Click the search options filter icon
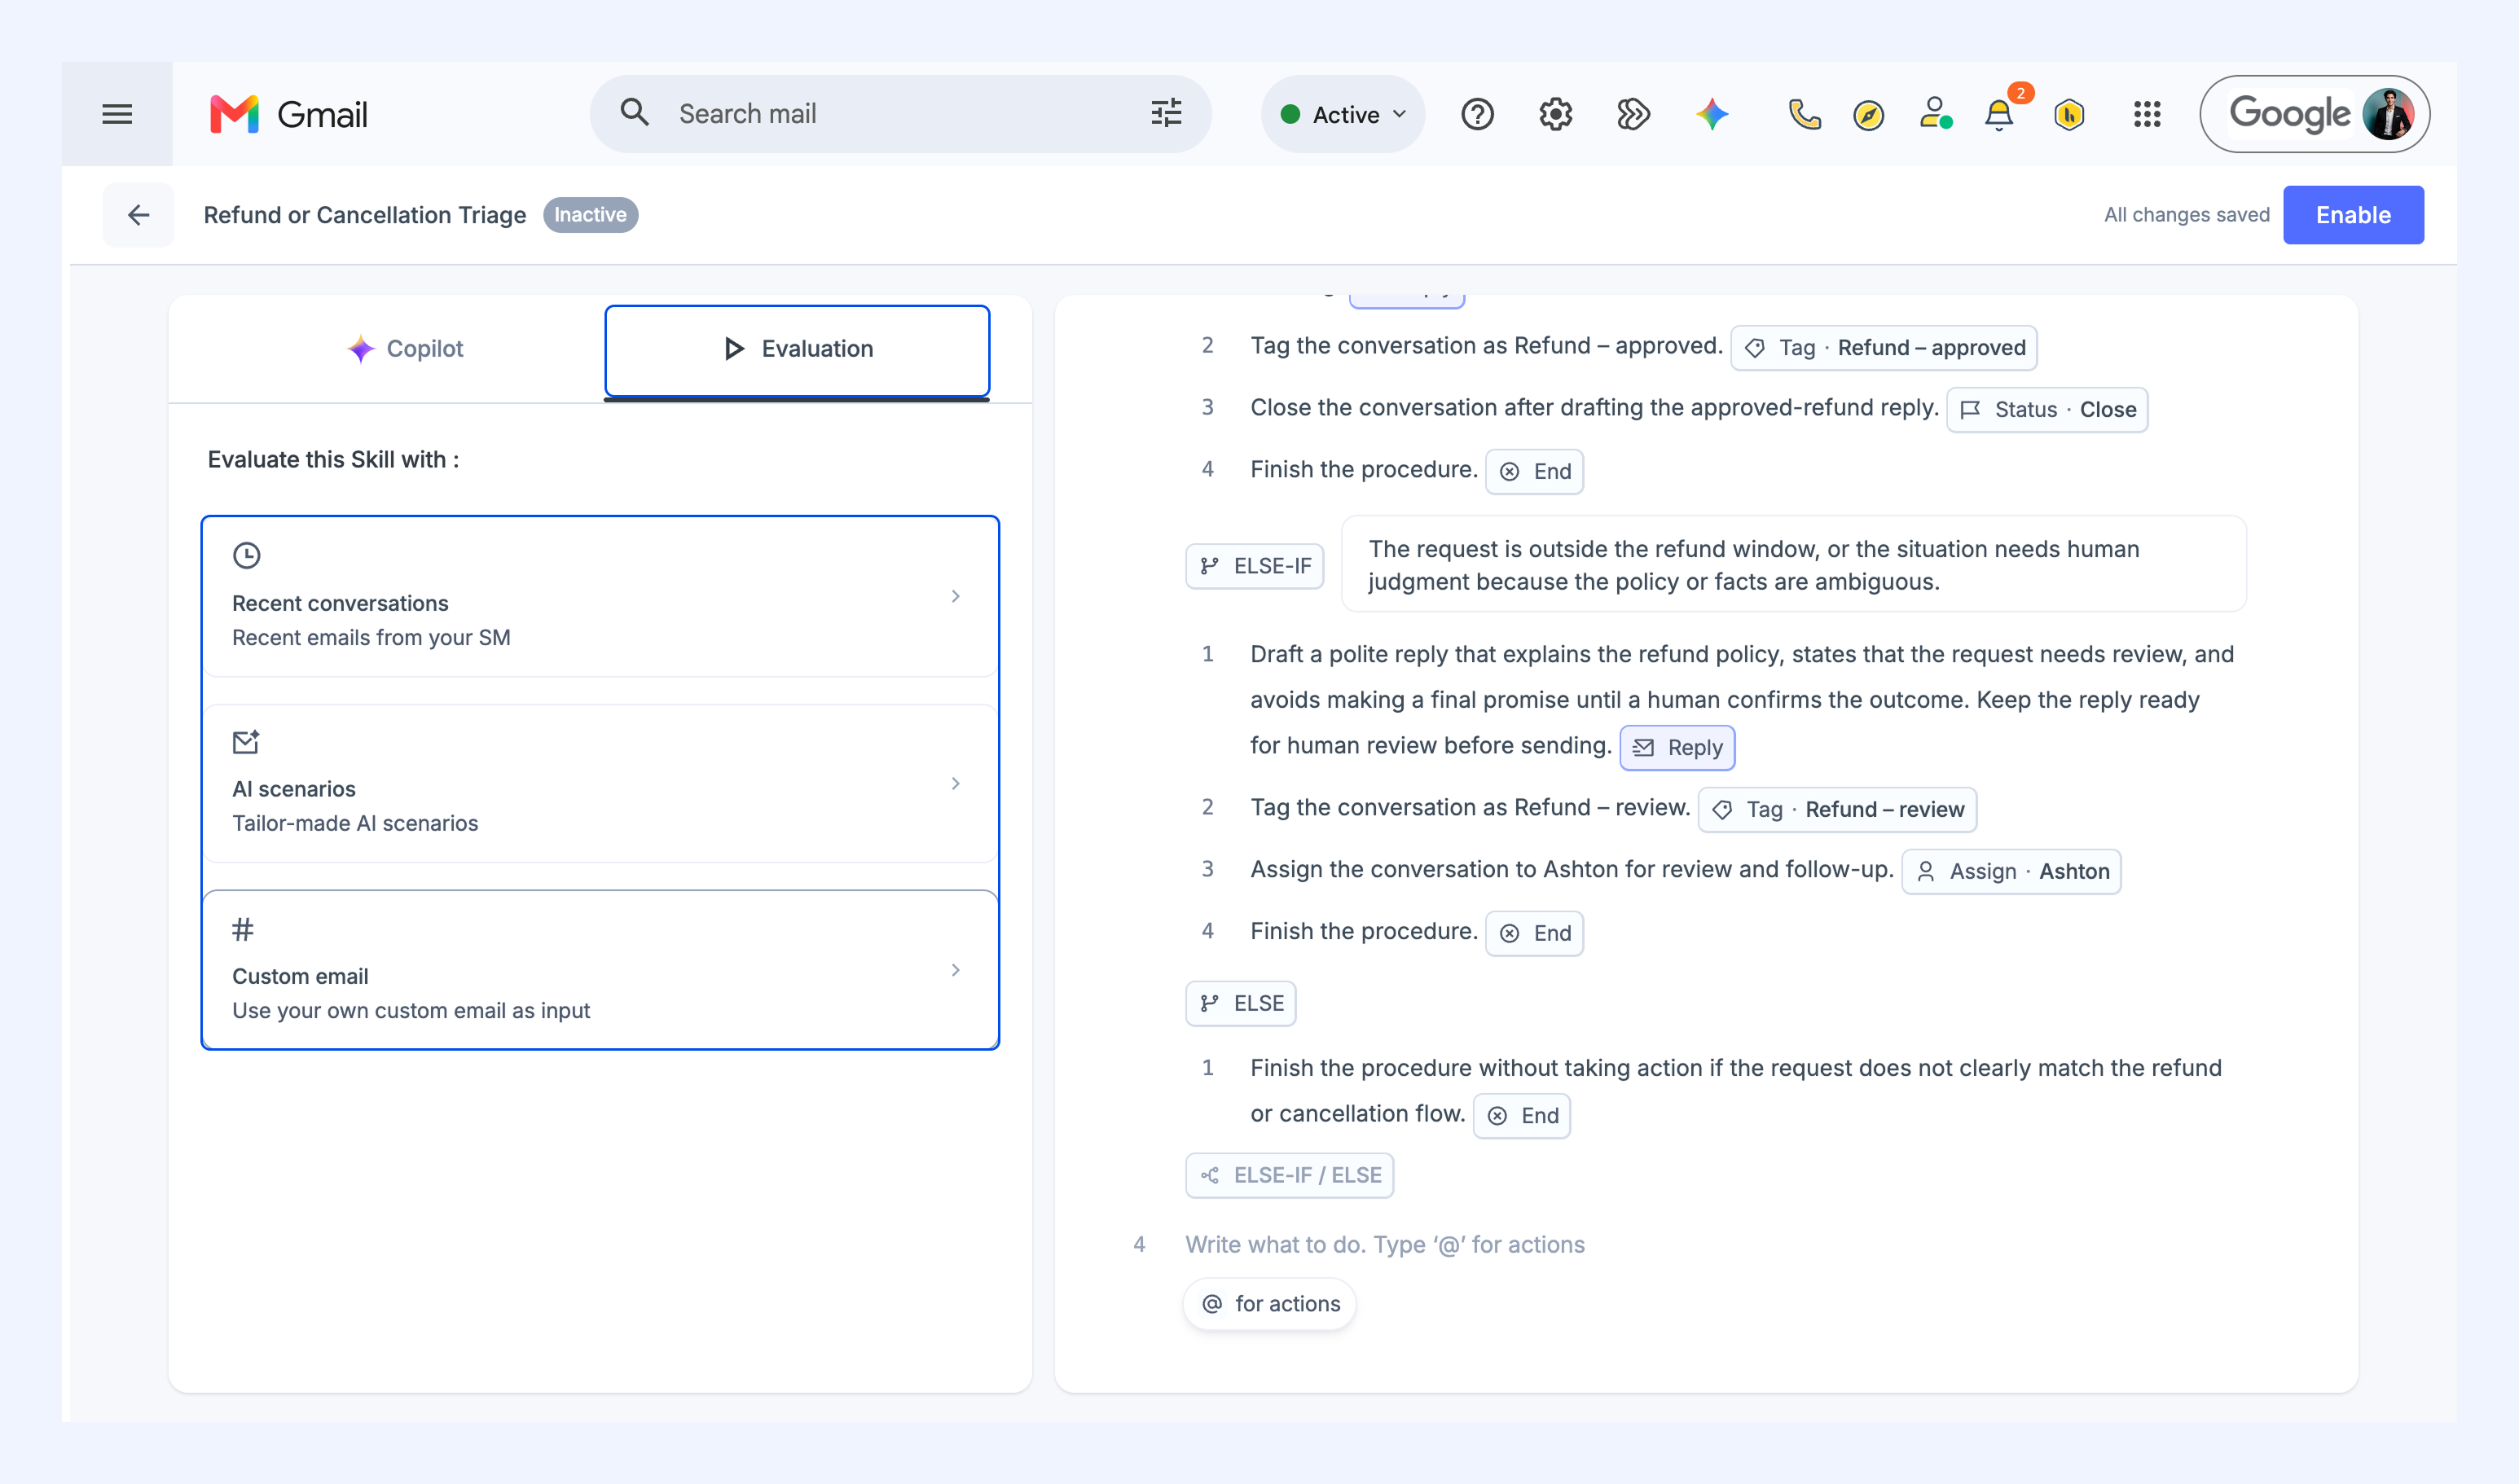Viewport: 2519px width, 1484px height. (x=1166, y=113)
